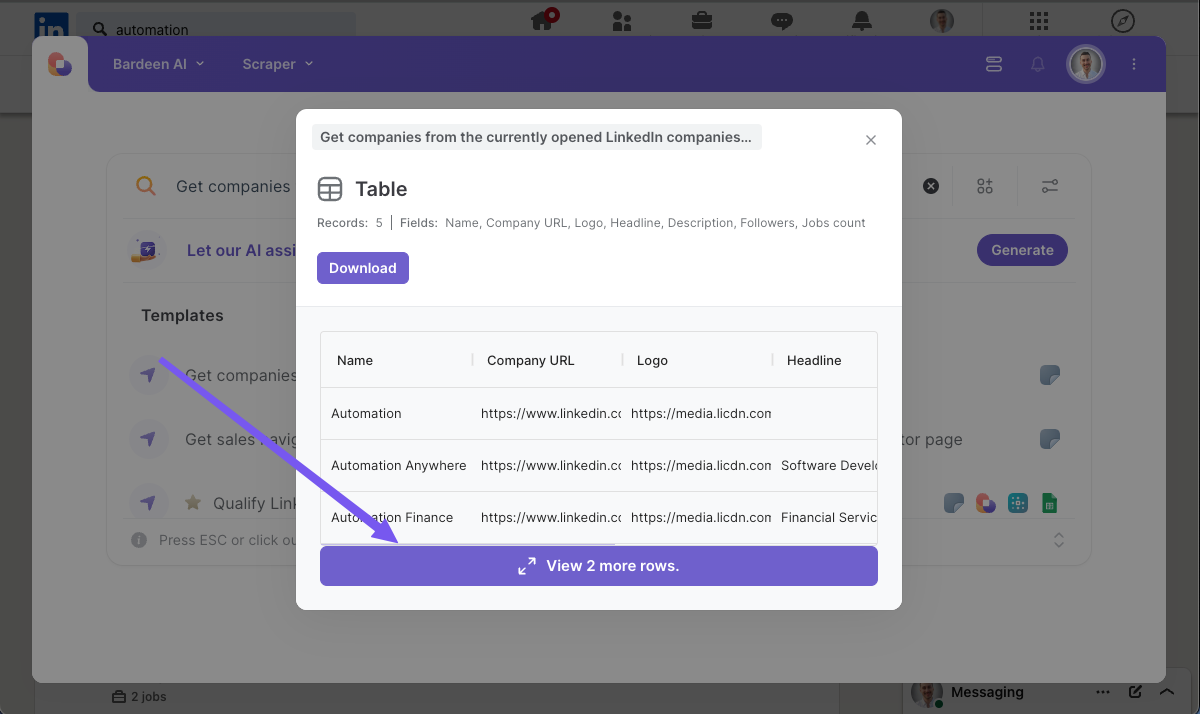Click the Automation Anywhere name cell
1200x714 pixels.
(398, 465)
